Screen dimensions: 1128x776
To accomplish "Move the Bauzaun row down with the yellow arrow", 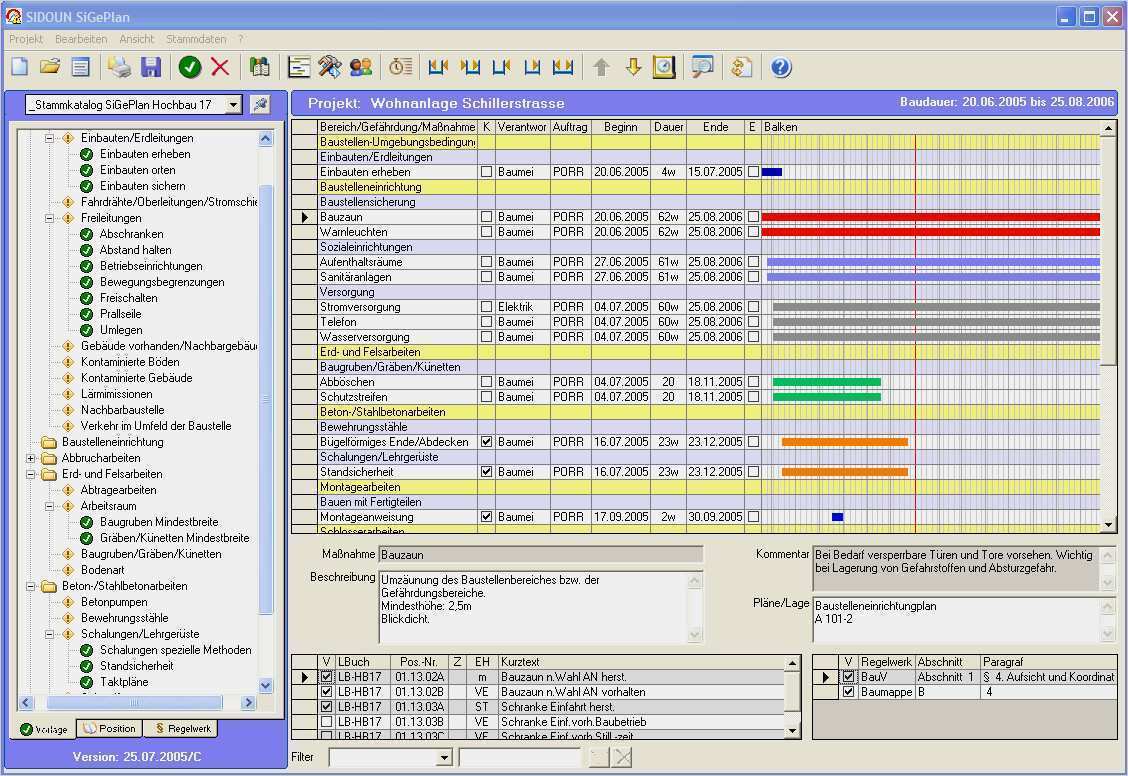I will [x=633, y=66].
